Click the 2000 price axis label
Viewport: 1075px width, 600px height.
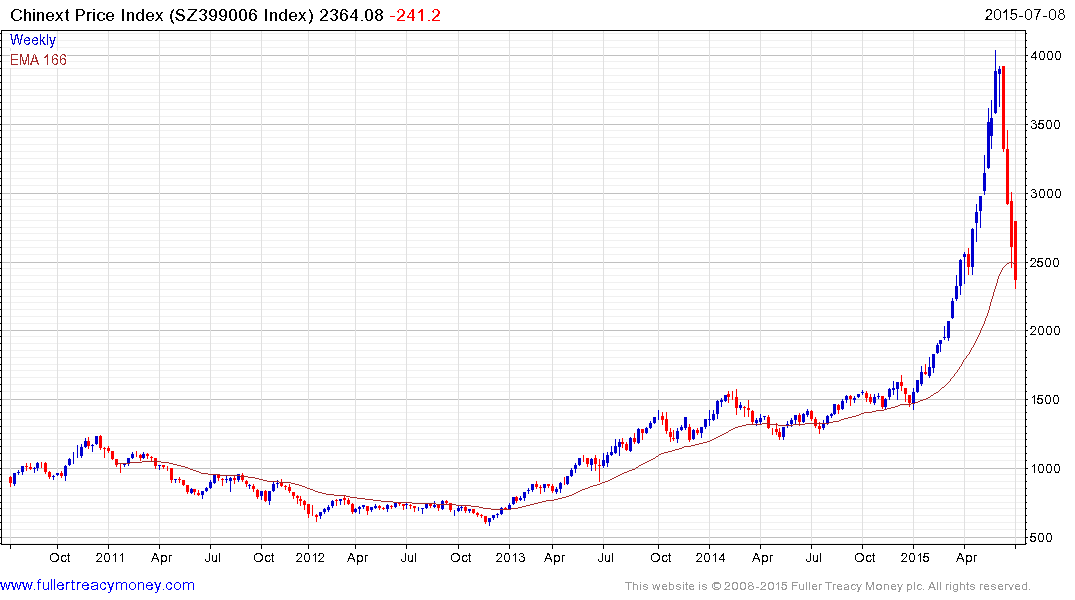(1046, 331)
